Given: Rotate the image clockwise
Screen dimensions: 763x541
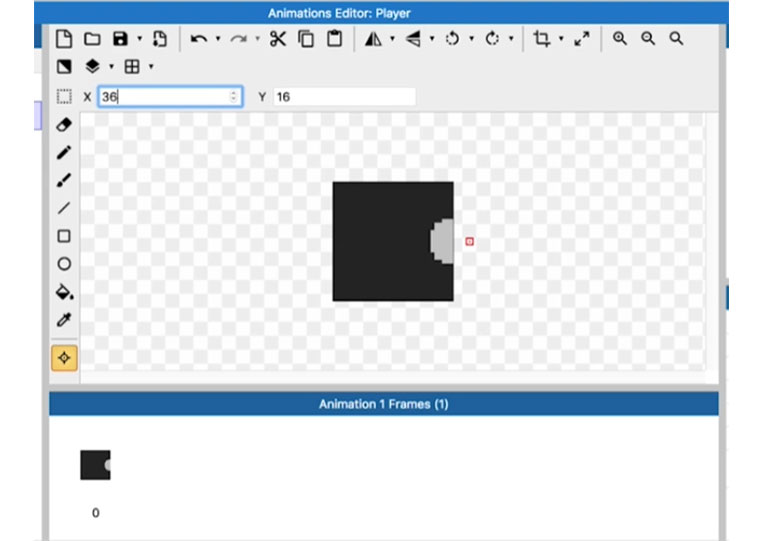Looking at the screenshot, I should click(492, 38).
